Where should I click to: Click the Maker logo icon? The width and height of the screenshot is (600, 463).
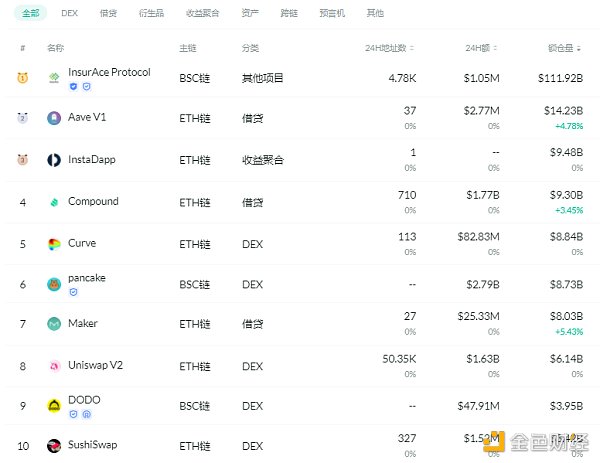click(x=54, y=324)
